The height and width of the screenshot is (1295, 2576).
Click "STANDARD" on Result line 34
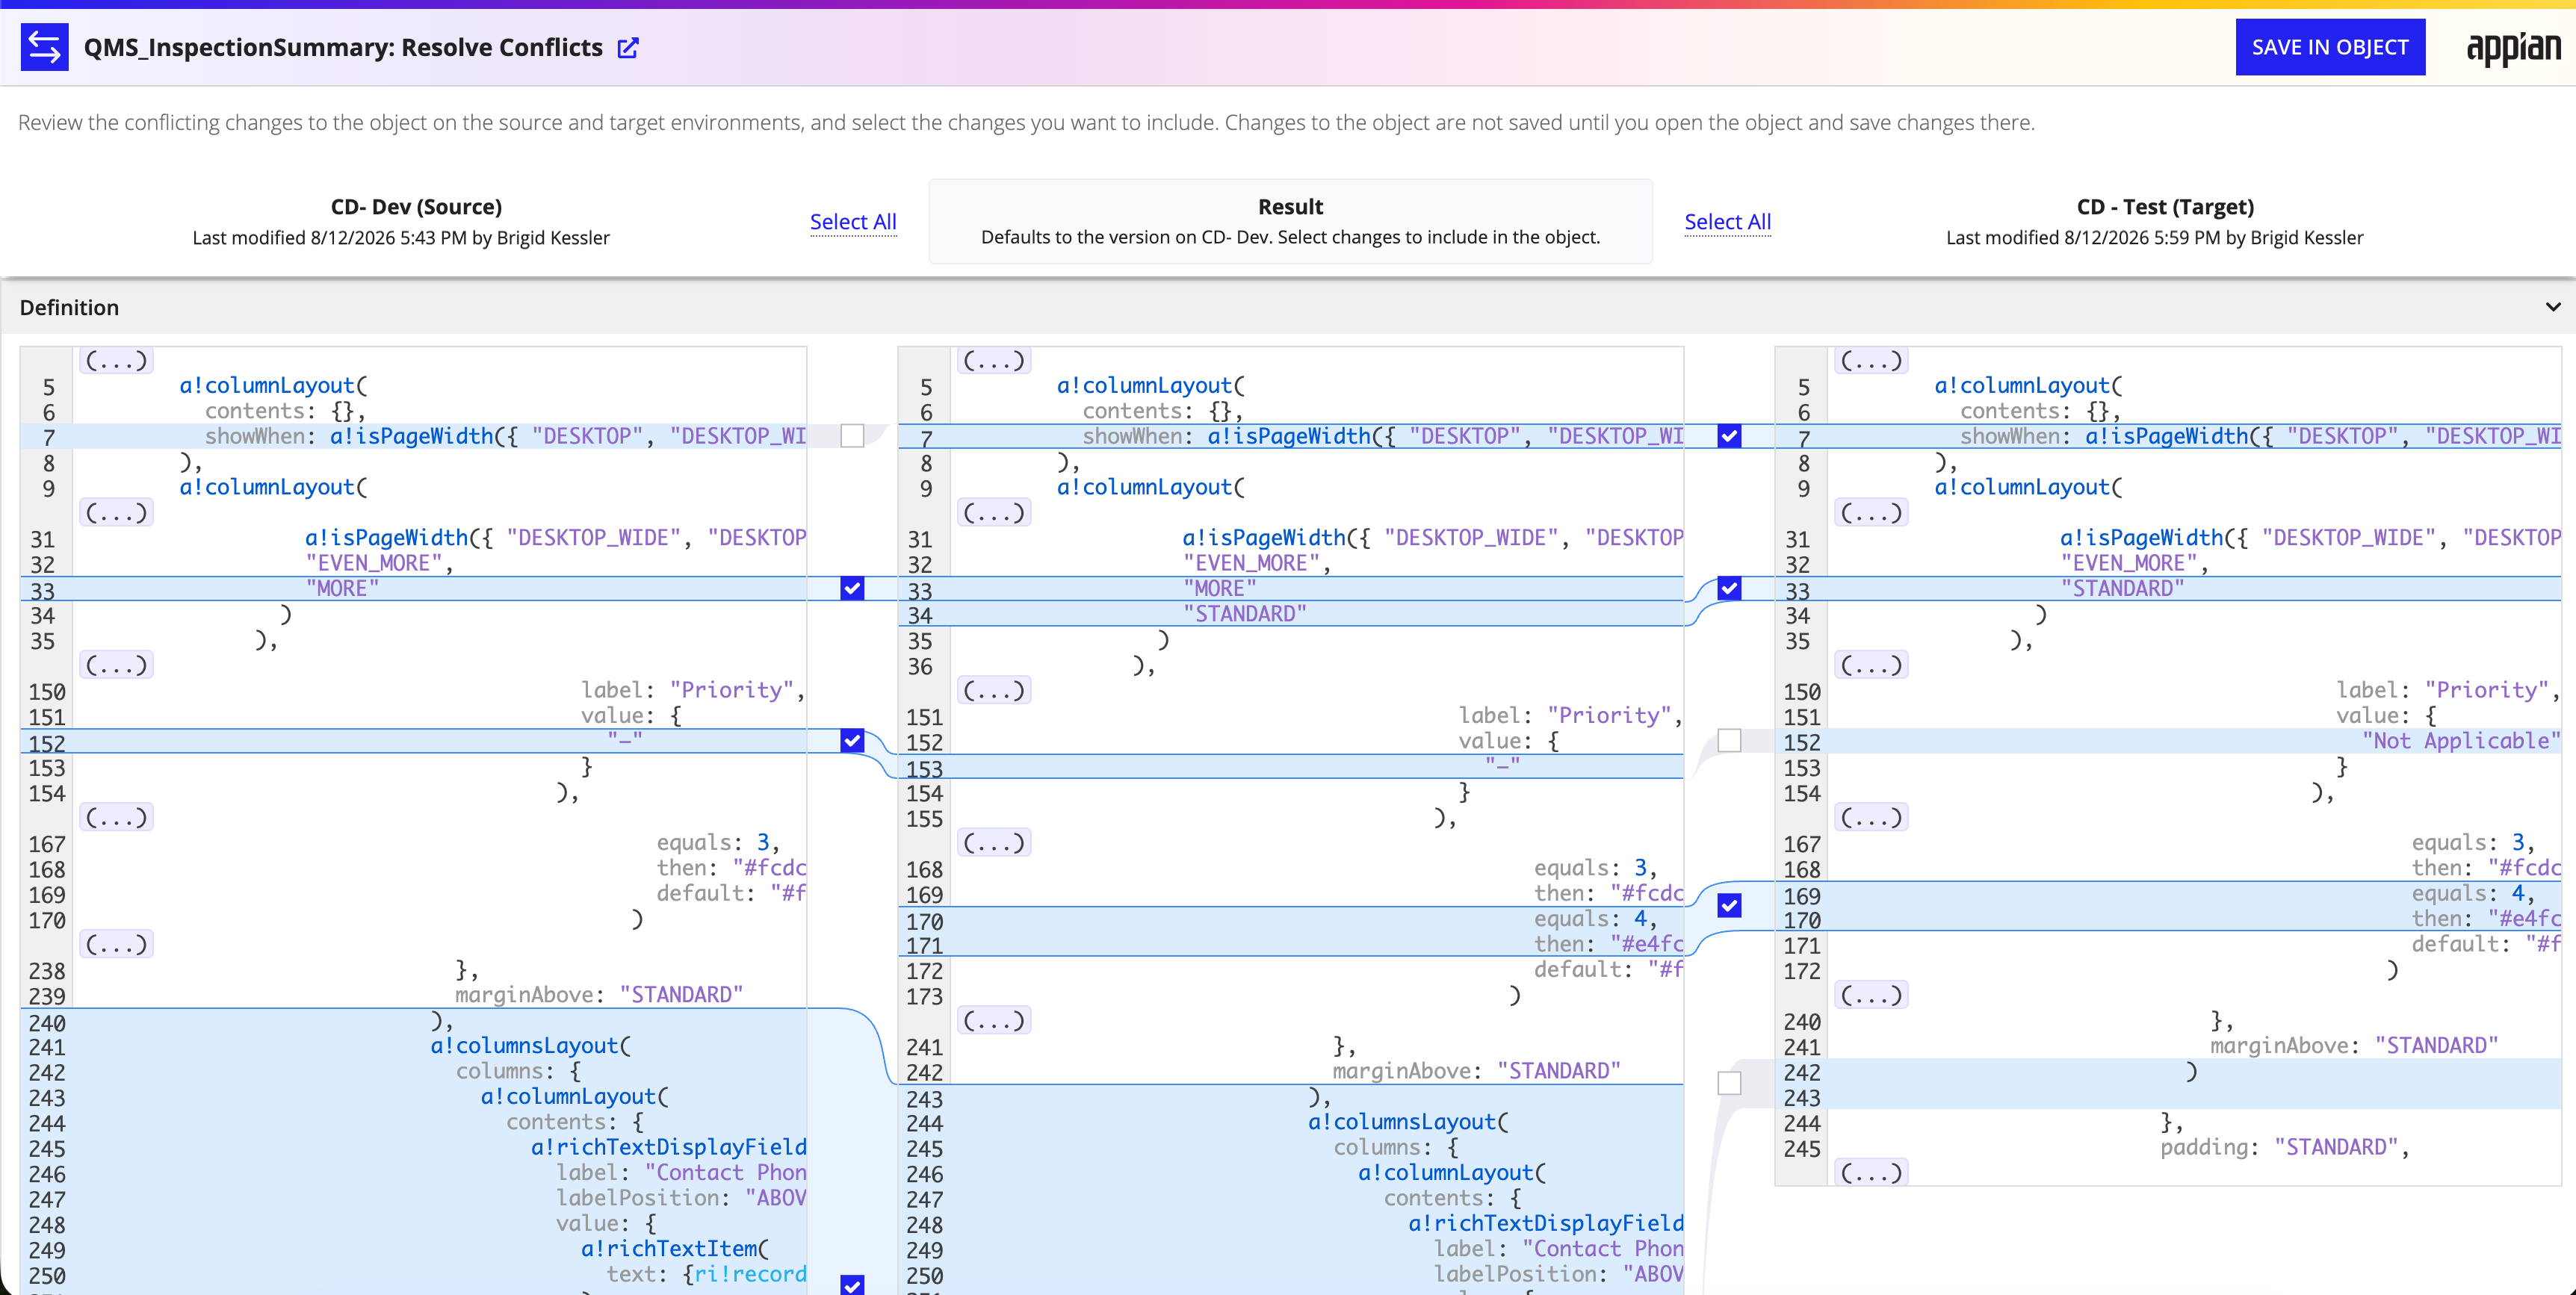(1245, 614)
